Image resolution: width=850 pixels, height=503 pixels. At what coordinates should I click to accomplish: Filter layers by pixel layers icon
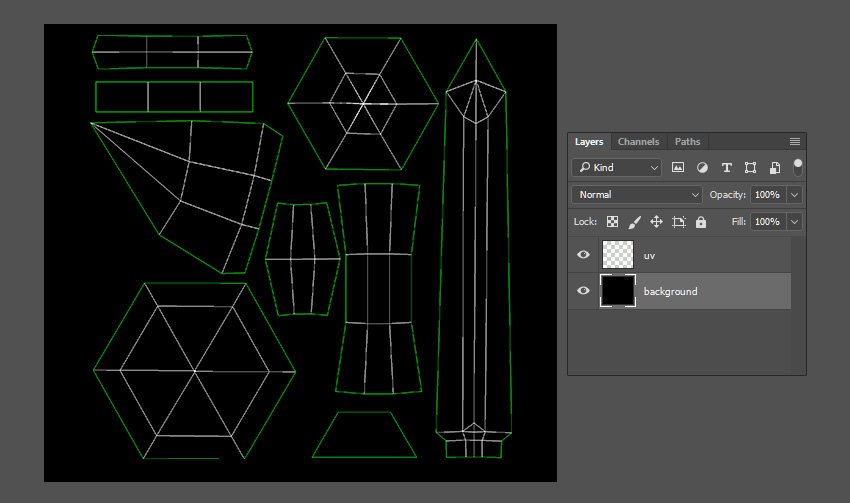click(x=678, y=168)
